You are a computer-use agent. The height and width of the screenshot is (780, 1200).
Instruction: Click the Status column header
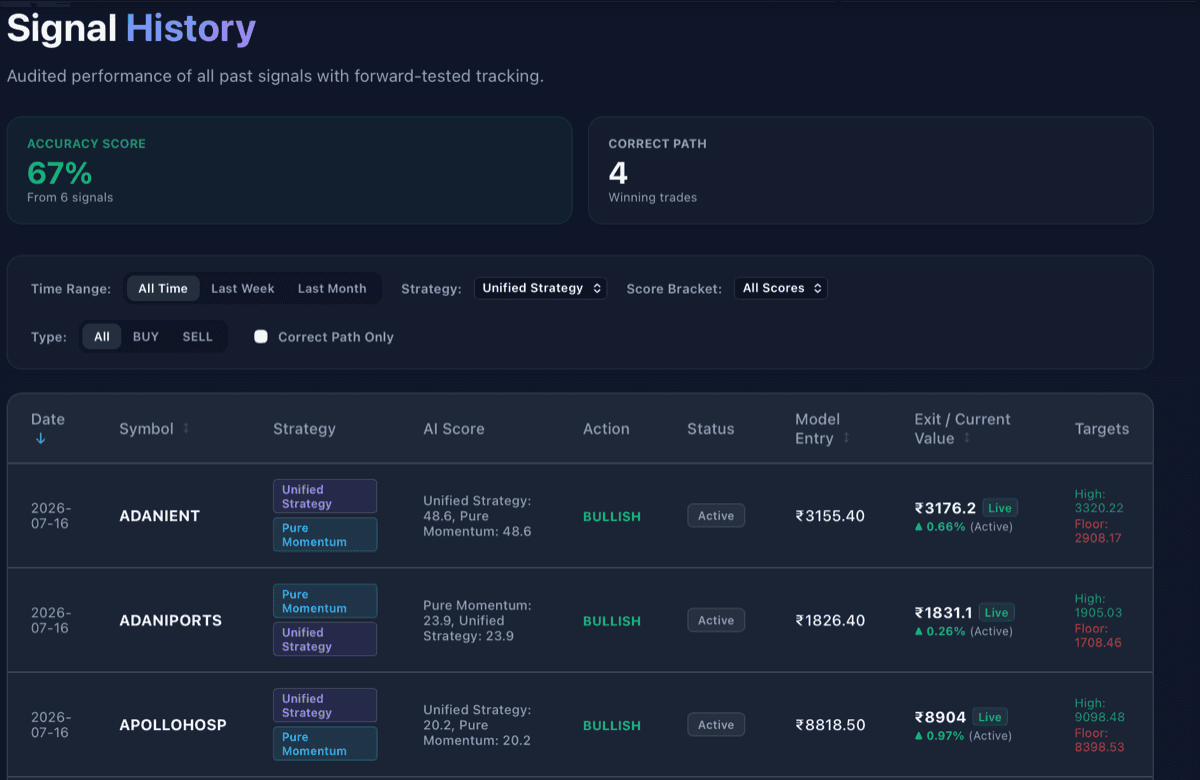(710, 429)
